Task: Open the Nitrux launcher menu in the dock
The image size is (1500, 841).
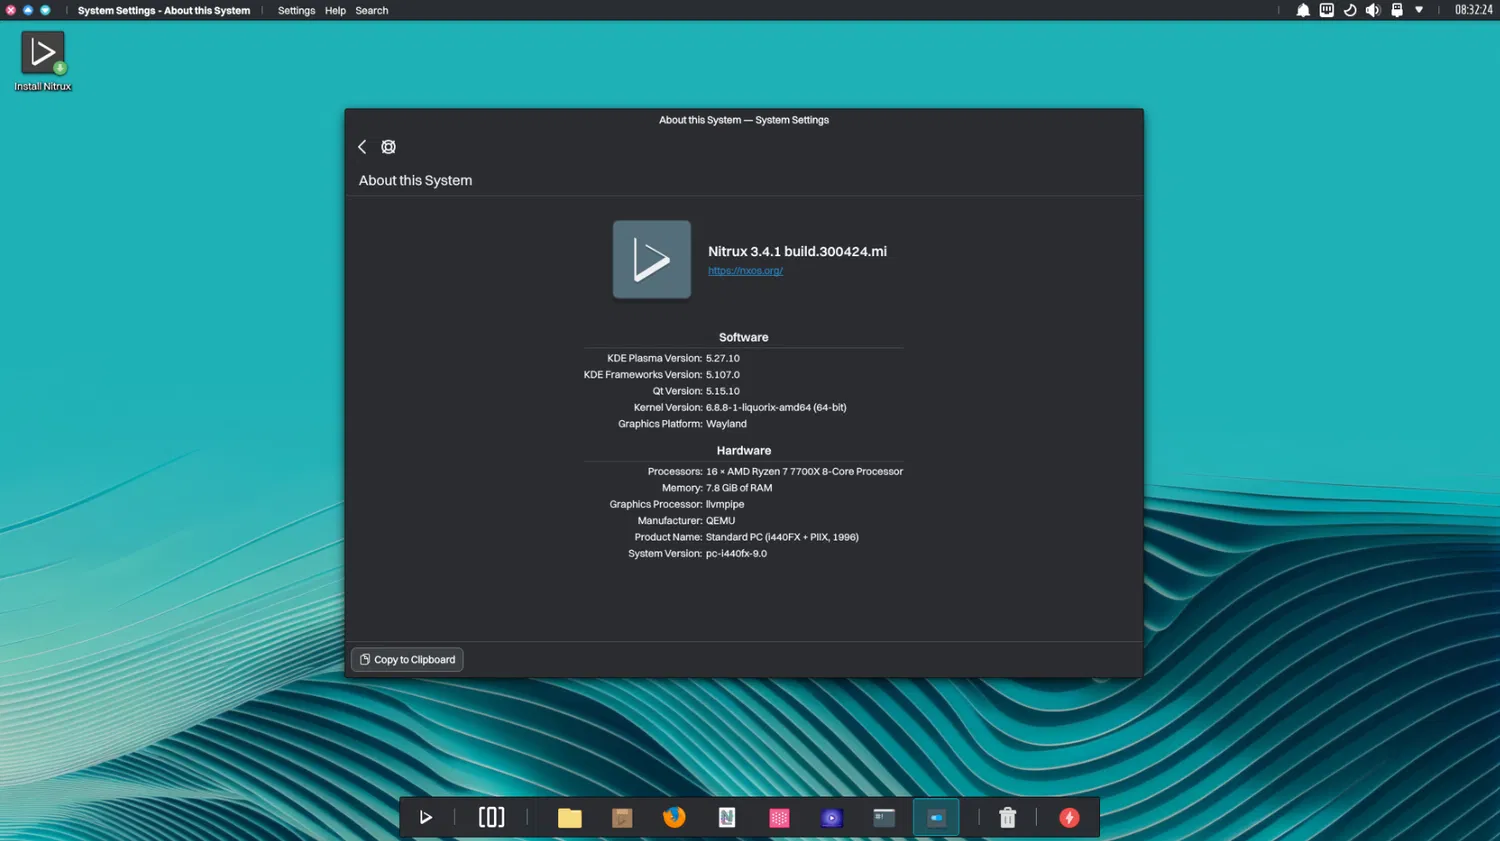Action: pos(426,818)
